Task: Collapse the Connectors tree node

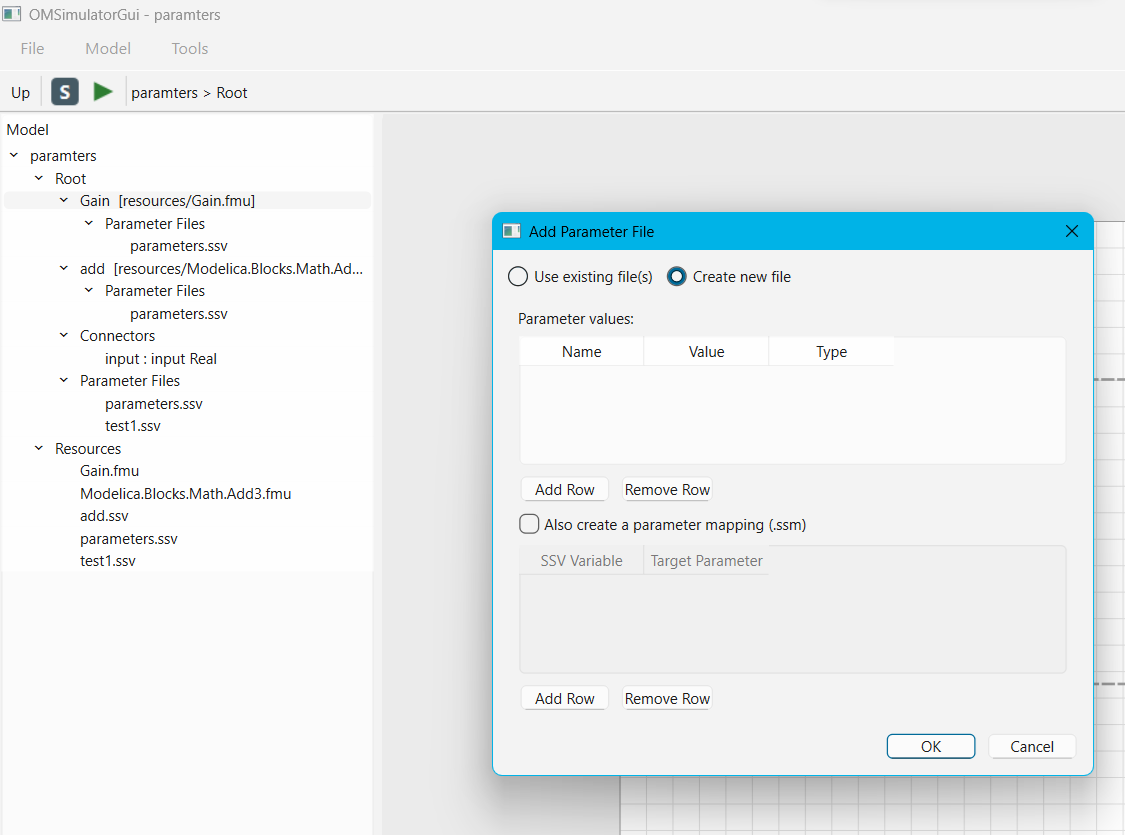Action: point(64,335)
